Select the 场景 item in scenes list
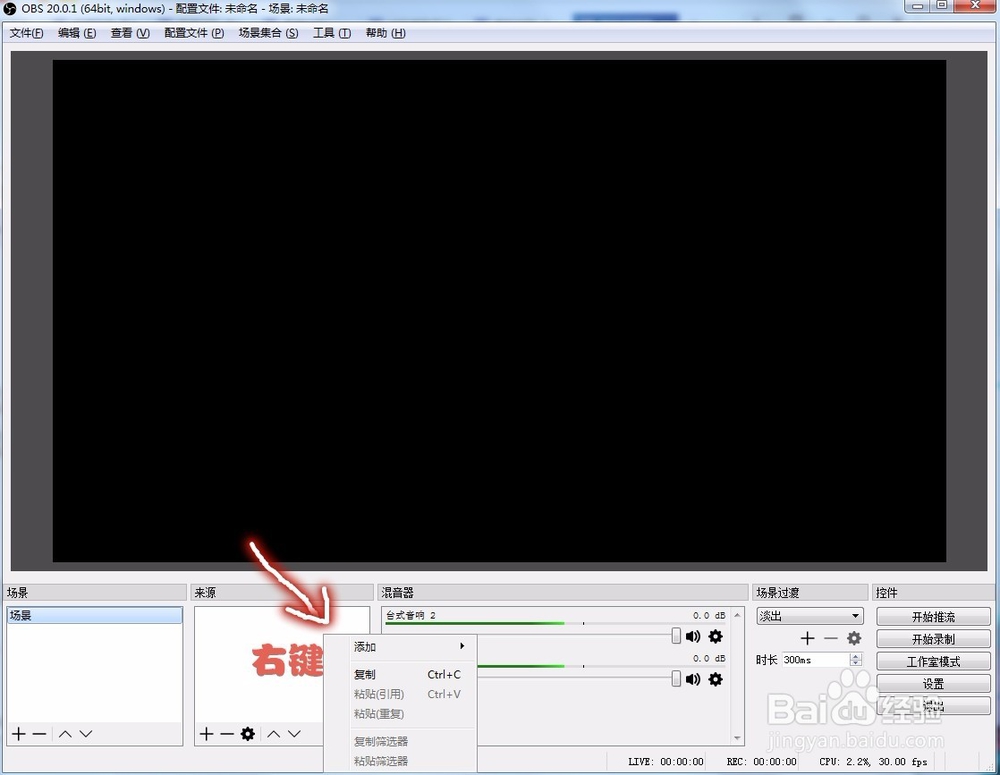The height and width of the screenshot is (775, 1000). click(94, 616)
